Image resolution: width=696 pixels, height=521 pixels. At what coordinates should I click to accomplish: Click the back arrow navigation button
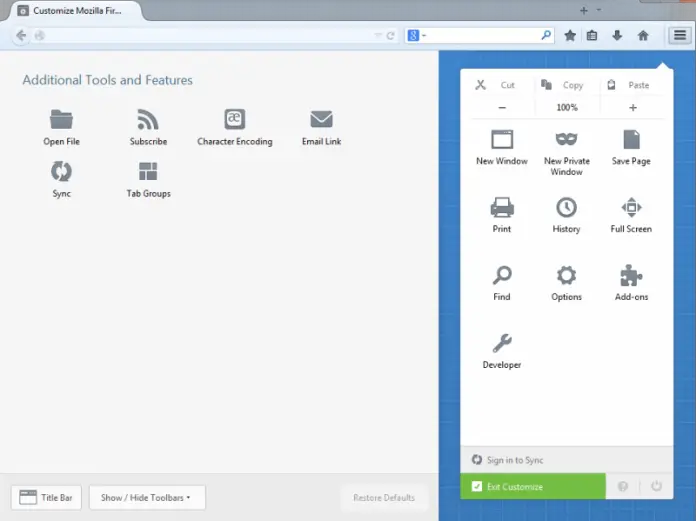[x=21, y=35]
